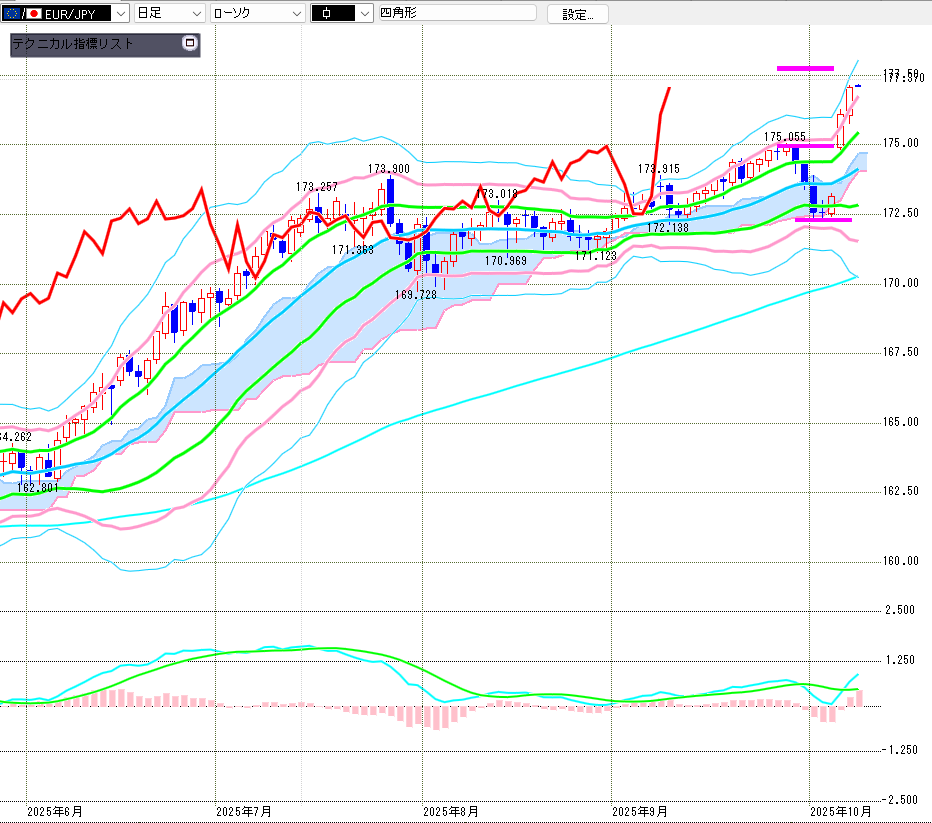Click the 162.801 low price label
This screenshot has height=823, width=932.
click(39, 487)
